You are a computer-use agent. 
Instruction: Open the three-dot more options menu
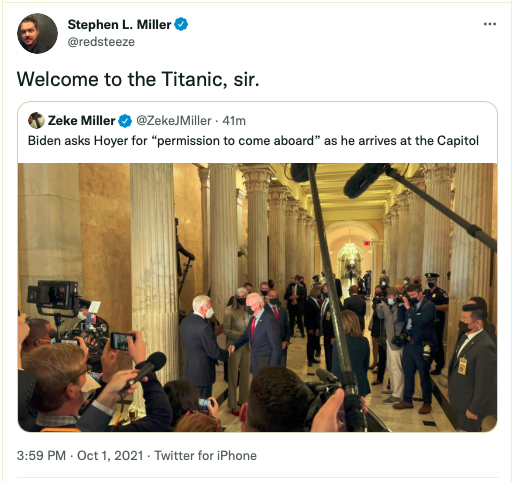tap(490, 24)
